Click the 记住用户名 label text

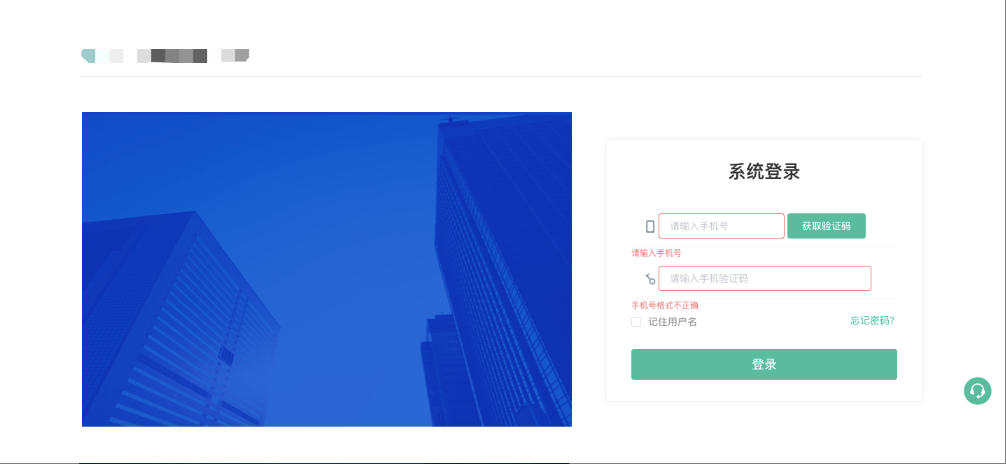(672, 322)
